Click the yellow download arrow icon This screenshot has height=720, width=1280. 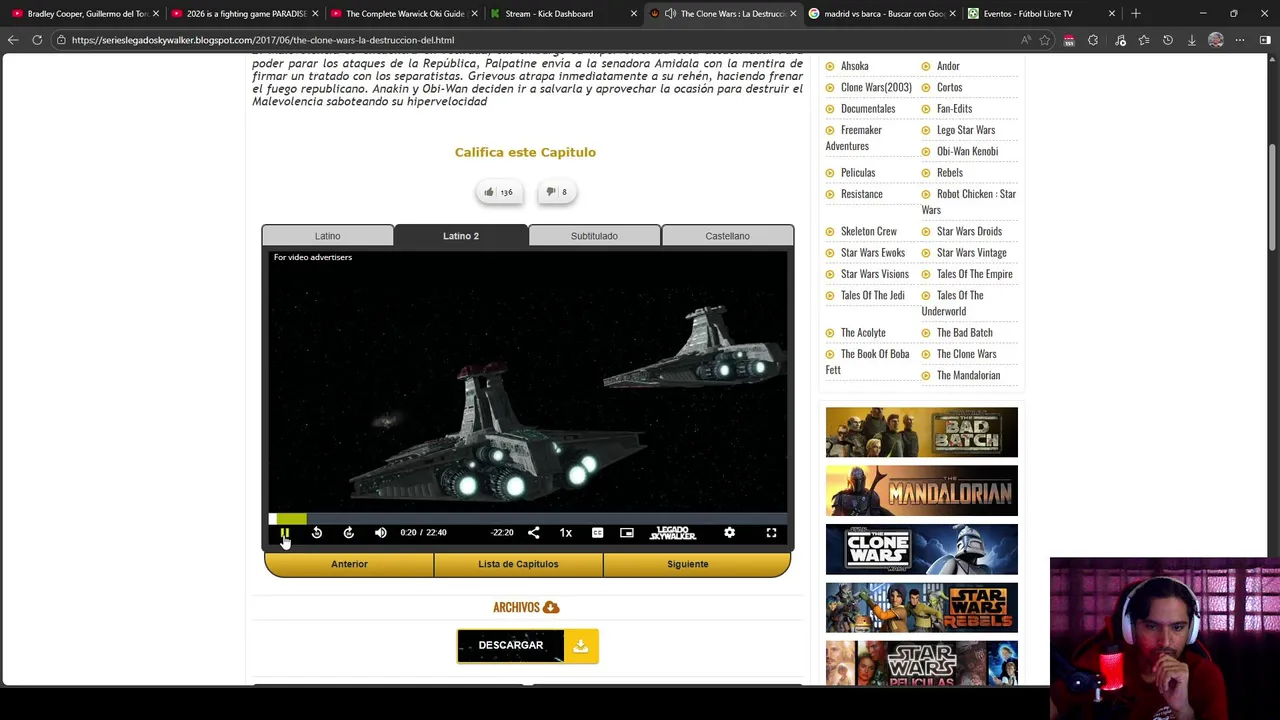point(581,646)
